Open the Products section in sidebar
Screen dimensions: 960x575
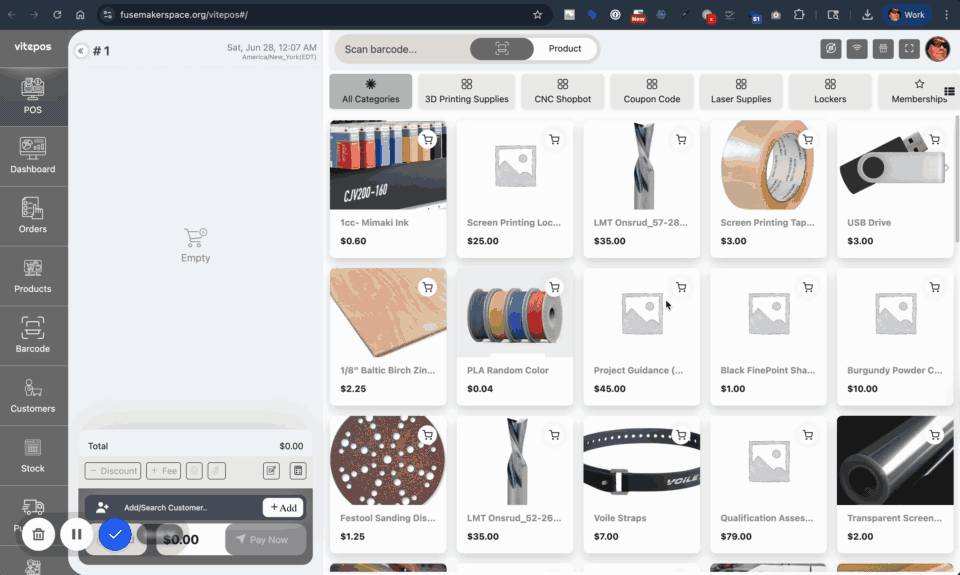[33, 276]
